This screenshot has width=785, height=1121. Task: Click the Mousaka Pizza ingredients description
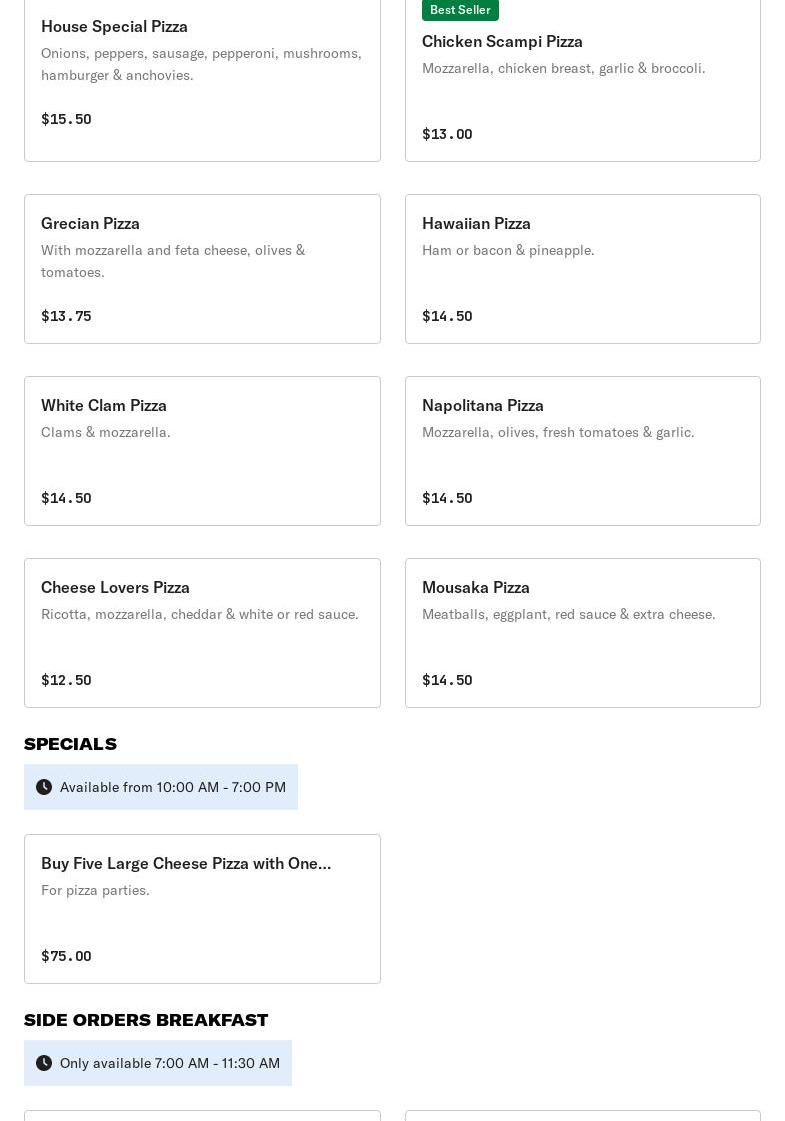[x=568, y=614]
